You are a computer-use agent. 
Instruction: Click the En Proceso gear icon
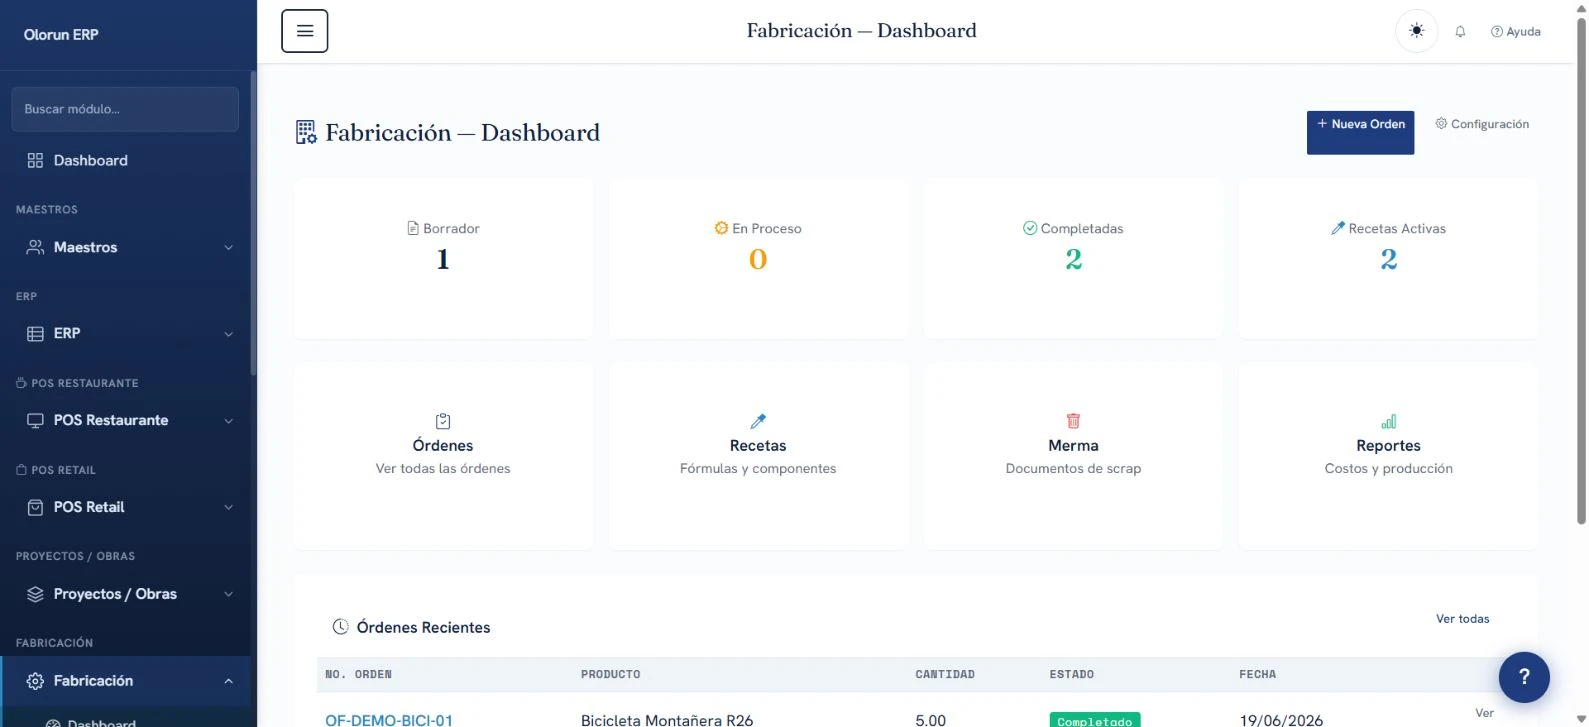click(x=721, y=228)
